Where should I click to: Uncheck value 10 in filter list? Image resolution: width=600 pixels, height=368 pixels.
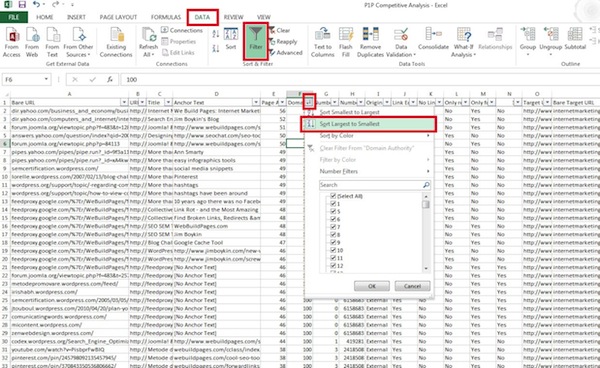[x=333, y=250]
